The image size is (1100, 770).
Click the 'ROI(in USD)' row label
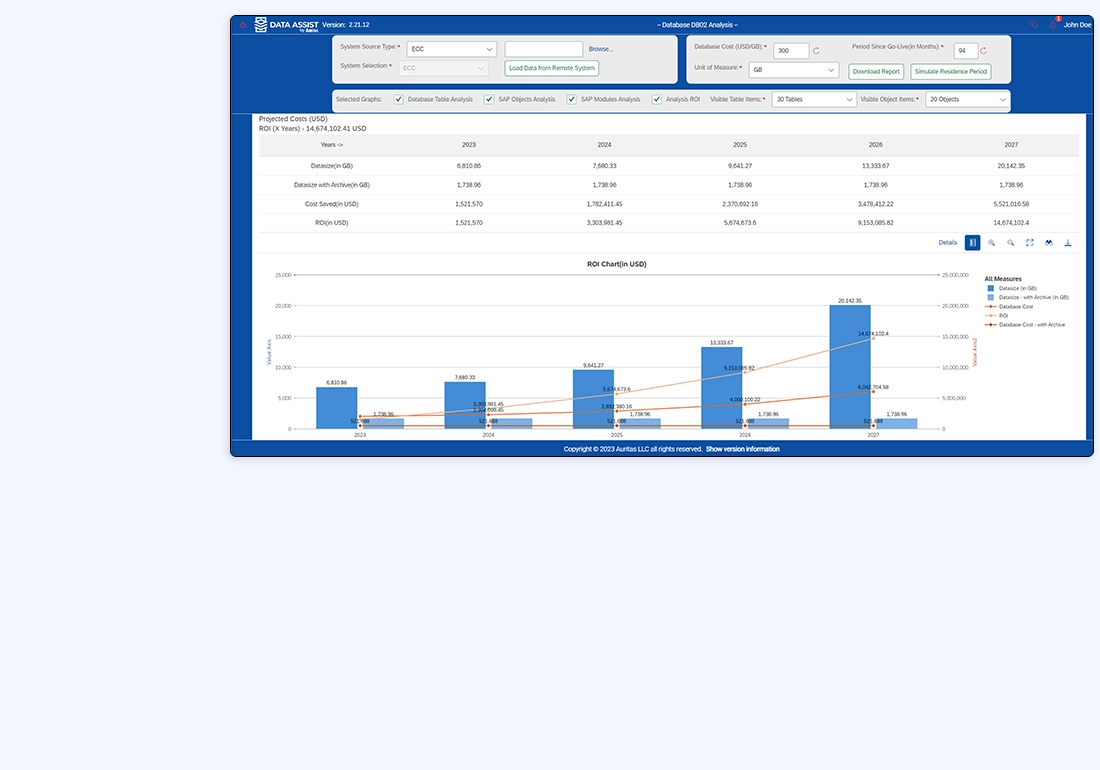tap(331, 223)
